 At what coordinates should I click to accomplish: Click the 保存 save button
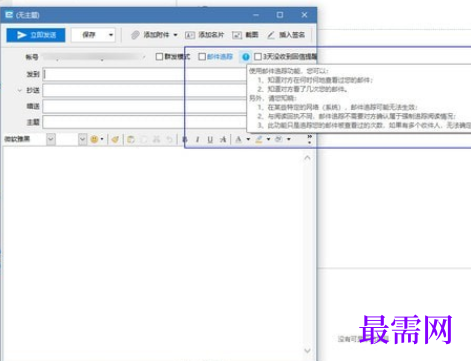(89, 35)
